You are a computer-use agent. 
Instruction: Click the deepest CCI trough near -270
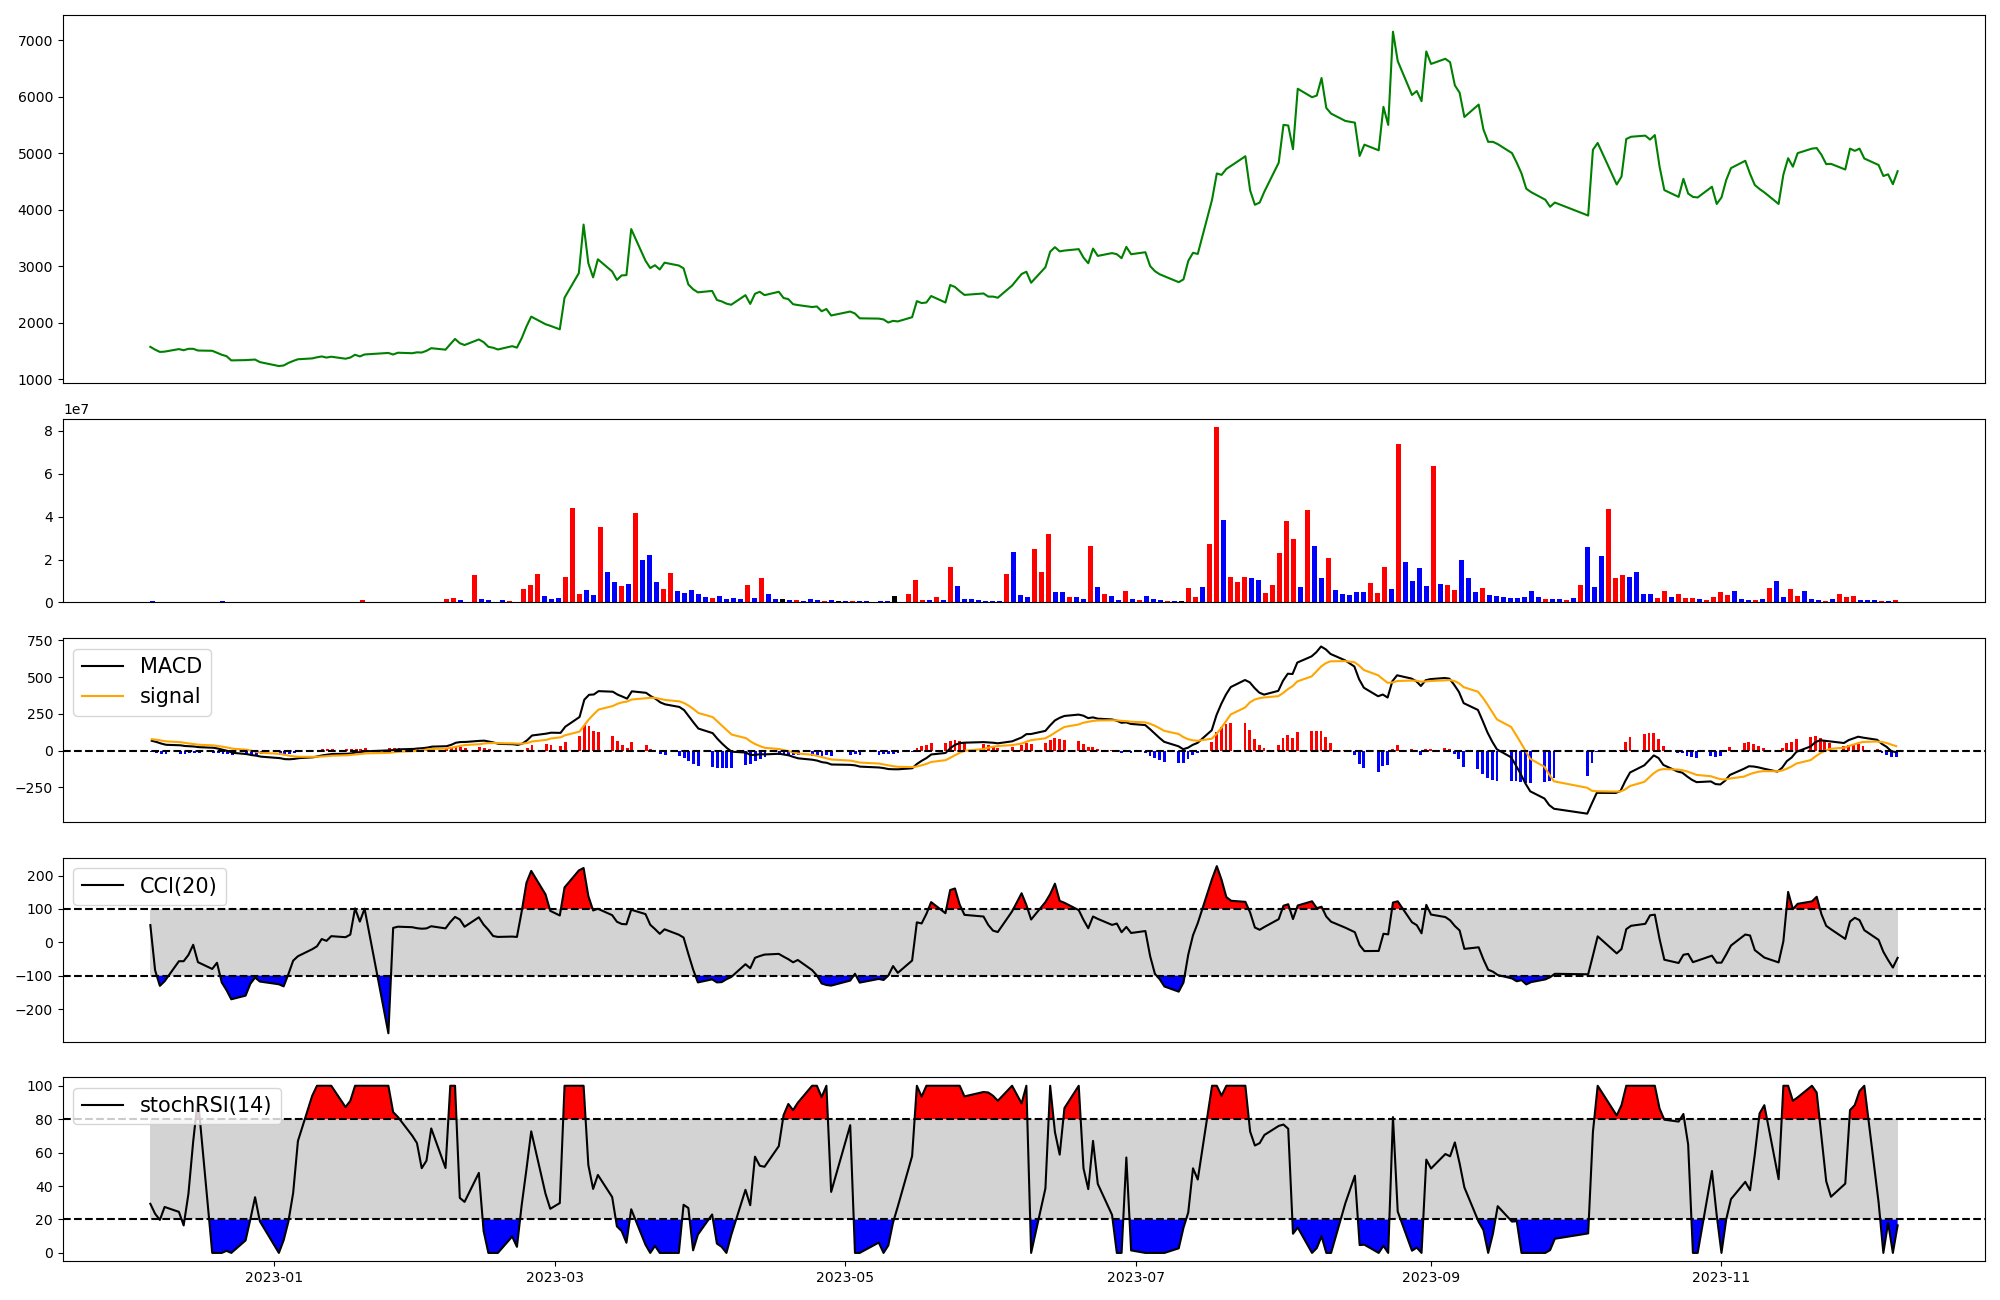(388, 1032)
